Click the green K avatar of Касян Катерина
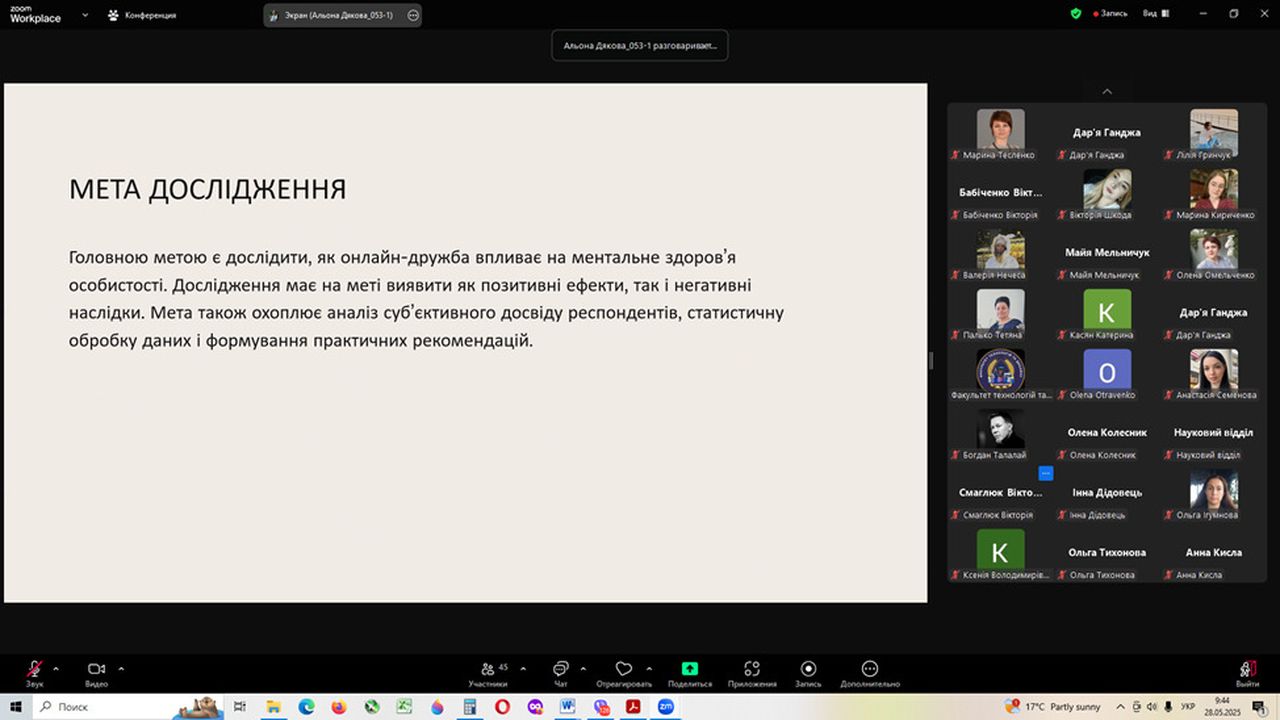 tap(1108, 309)
